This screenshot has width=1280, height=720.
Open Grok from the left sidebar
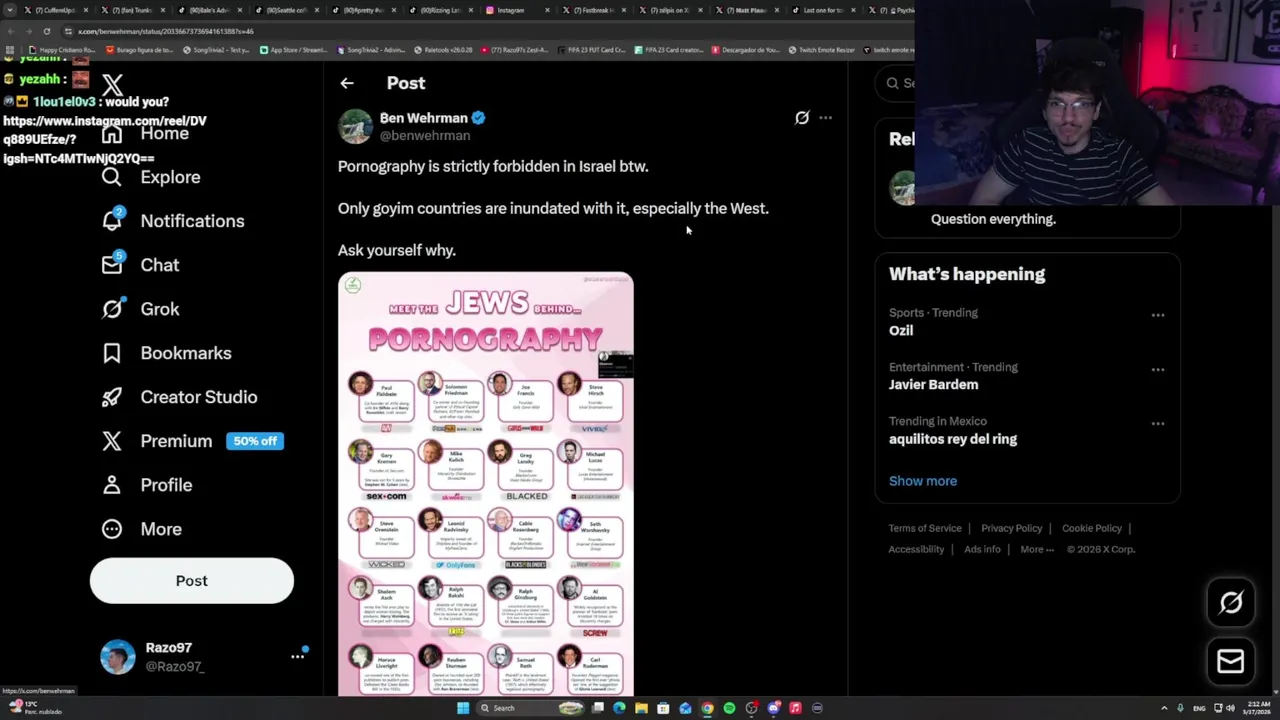click(x=141, y=309)
